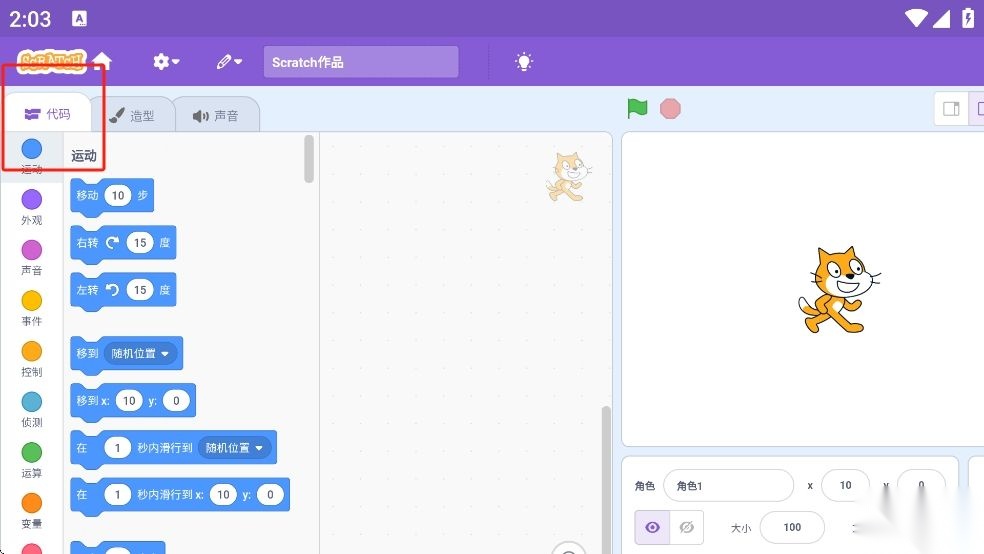Click x value 10 in 移到 block

(129, 400)
